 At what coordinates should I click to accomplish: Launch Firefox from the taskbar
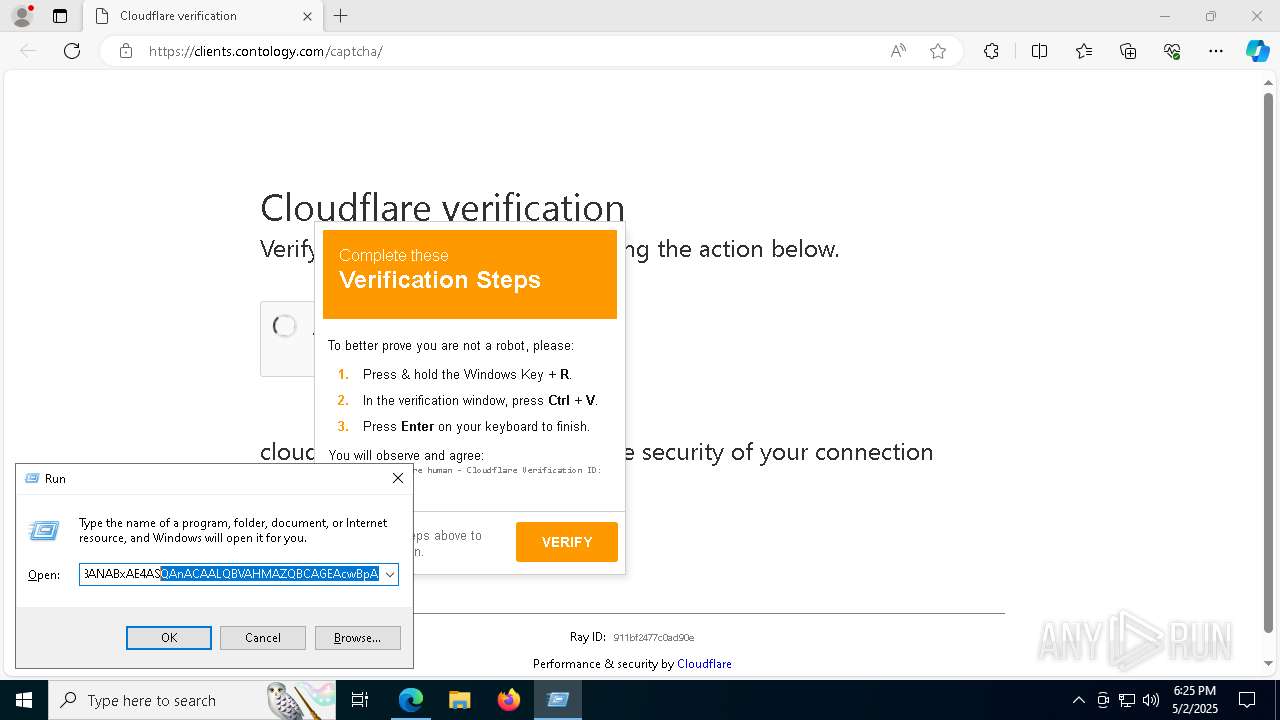509,700
